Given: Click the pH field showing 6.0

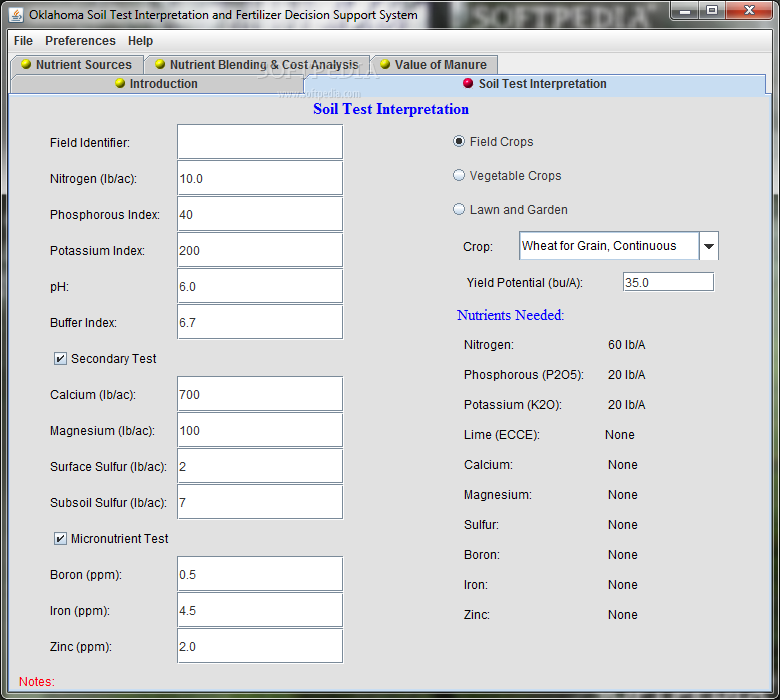Looking at the screenshot, I should [x=260, y=286].
